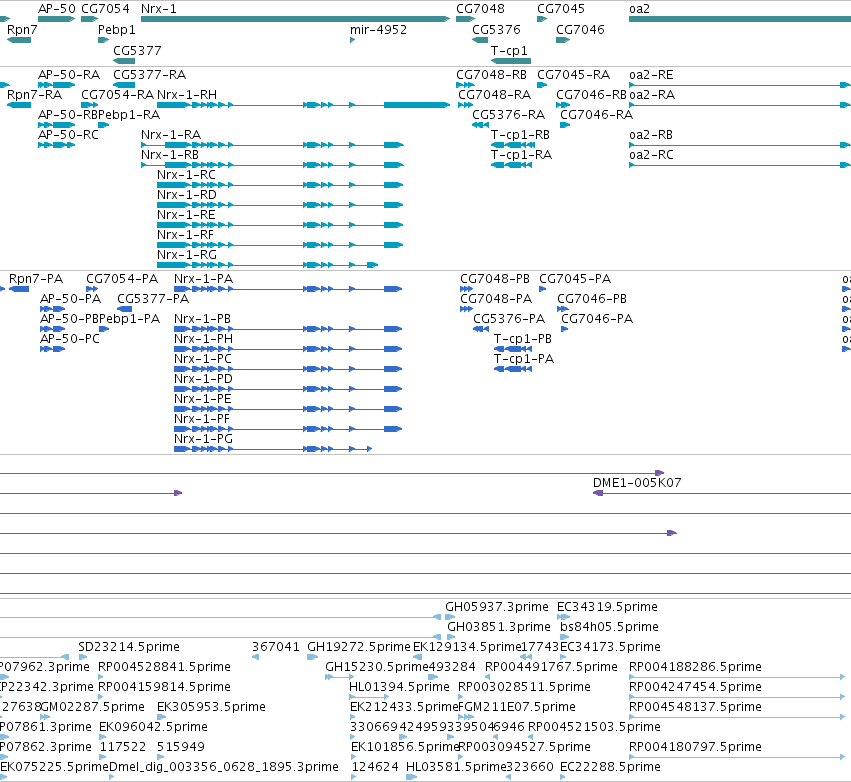Click the CG7054-RA transcript label
Screen dimensions: 851x782
[x=118, y=95]
